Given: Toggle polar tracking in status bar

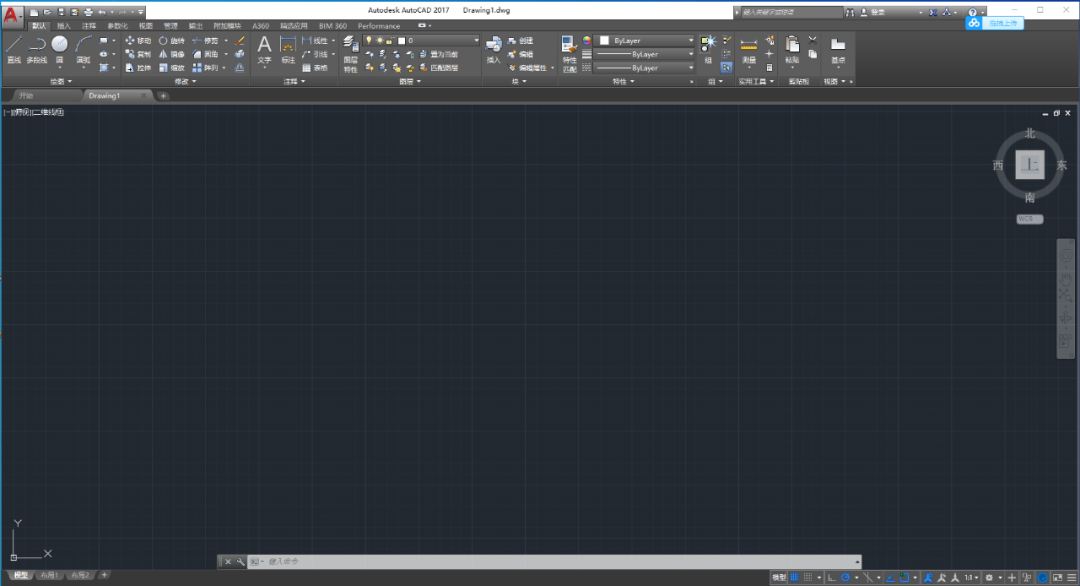Looking at the screenshot, I should pyautogui.click(x=845, y=577).
